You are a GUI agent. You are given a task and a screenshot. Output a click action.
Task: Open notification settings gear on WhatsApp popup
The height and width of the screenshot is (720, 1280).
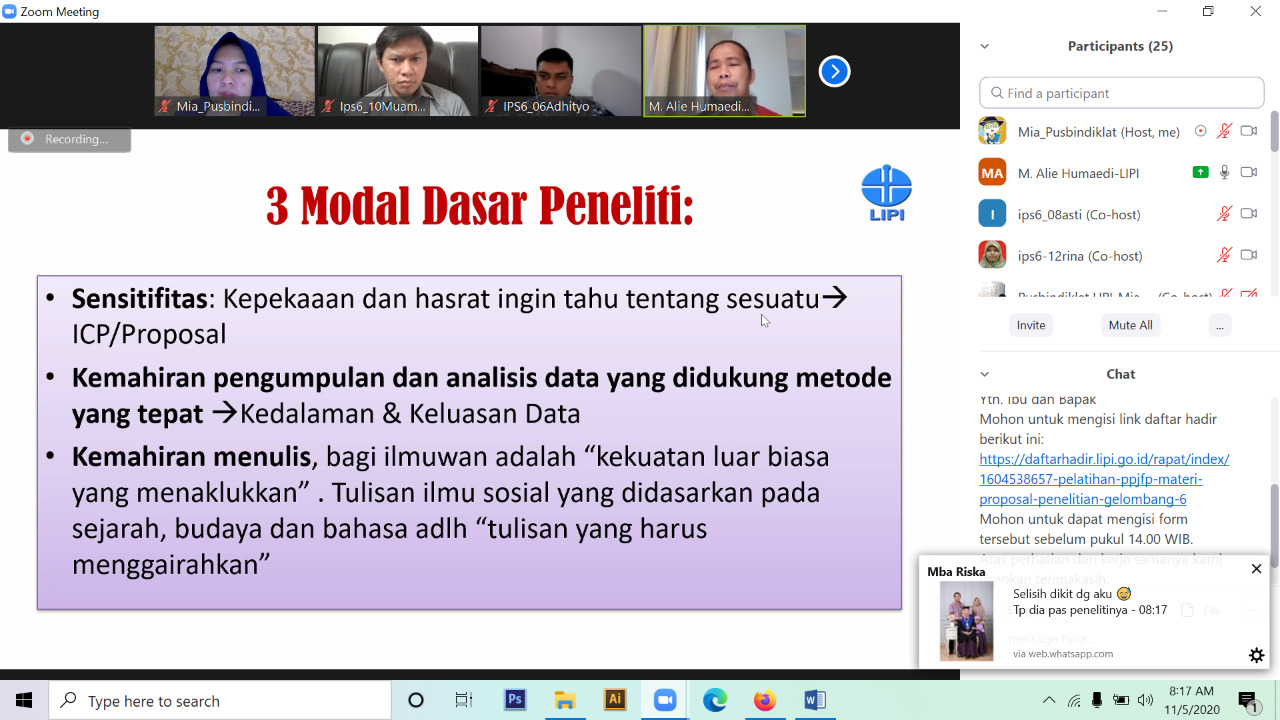point(1256,656)
